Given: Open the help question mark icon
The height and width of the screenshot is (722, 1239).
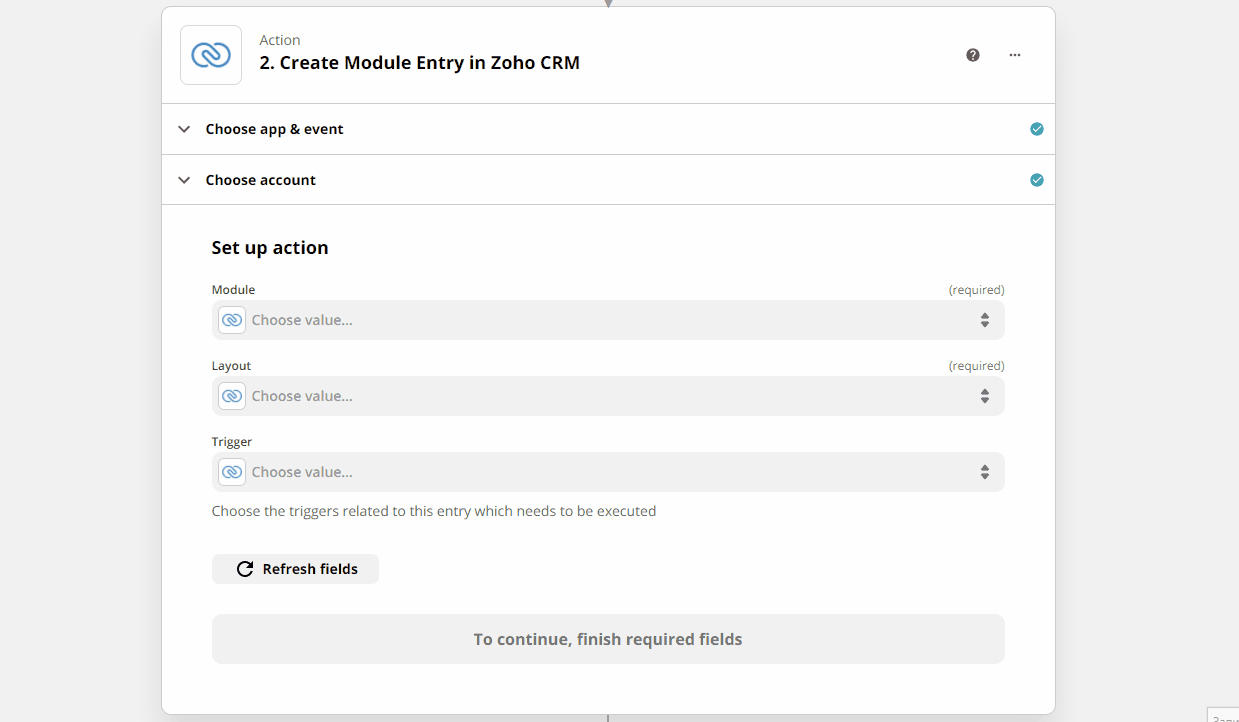Looking at the screenshot, I should [x=973, y=55].
